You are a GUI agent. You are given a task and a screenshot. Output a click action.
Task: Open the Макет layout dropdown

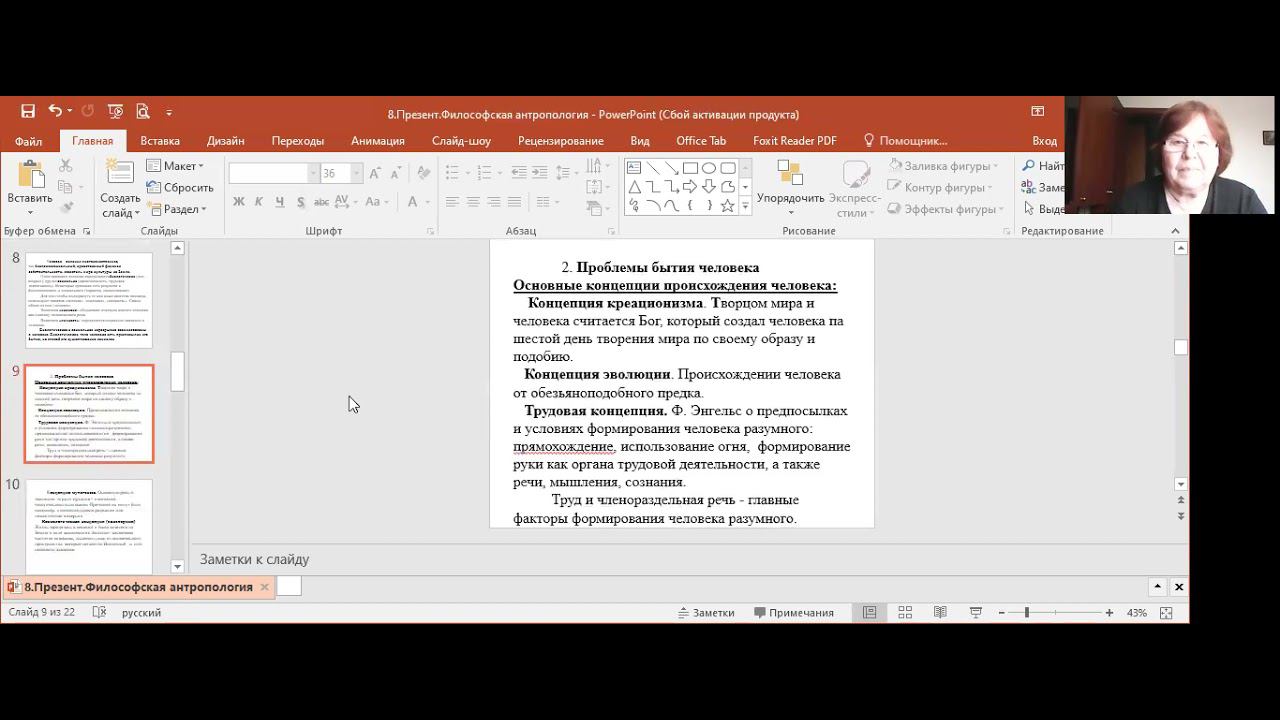(x=175, y=166)
